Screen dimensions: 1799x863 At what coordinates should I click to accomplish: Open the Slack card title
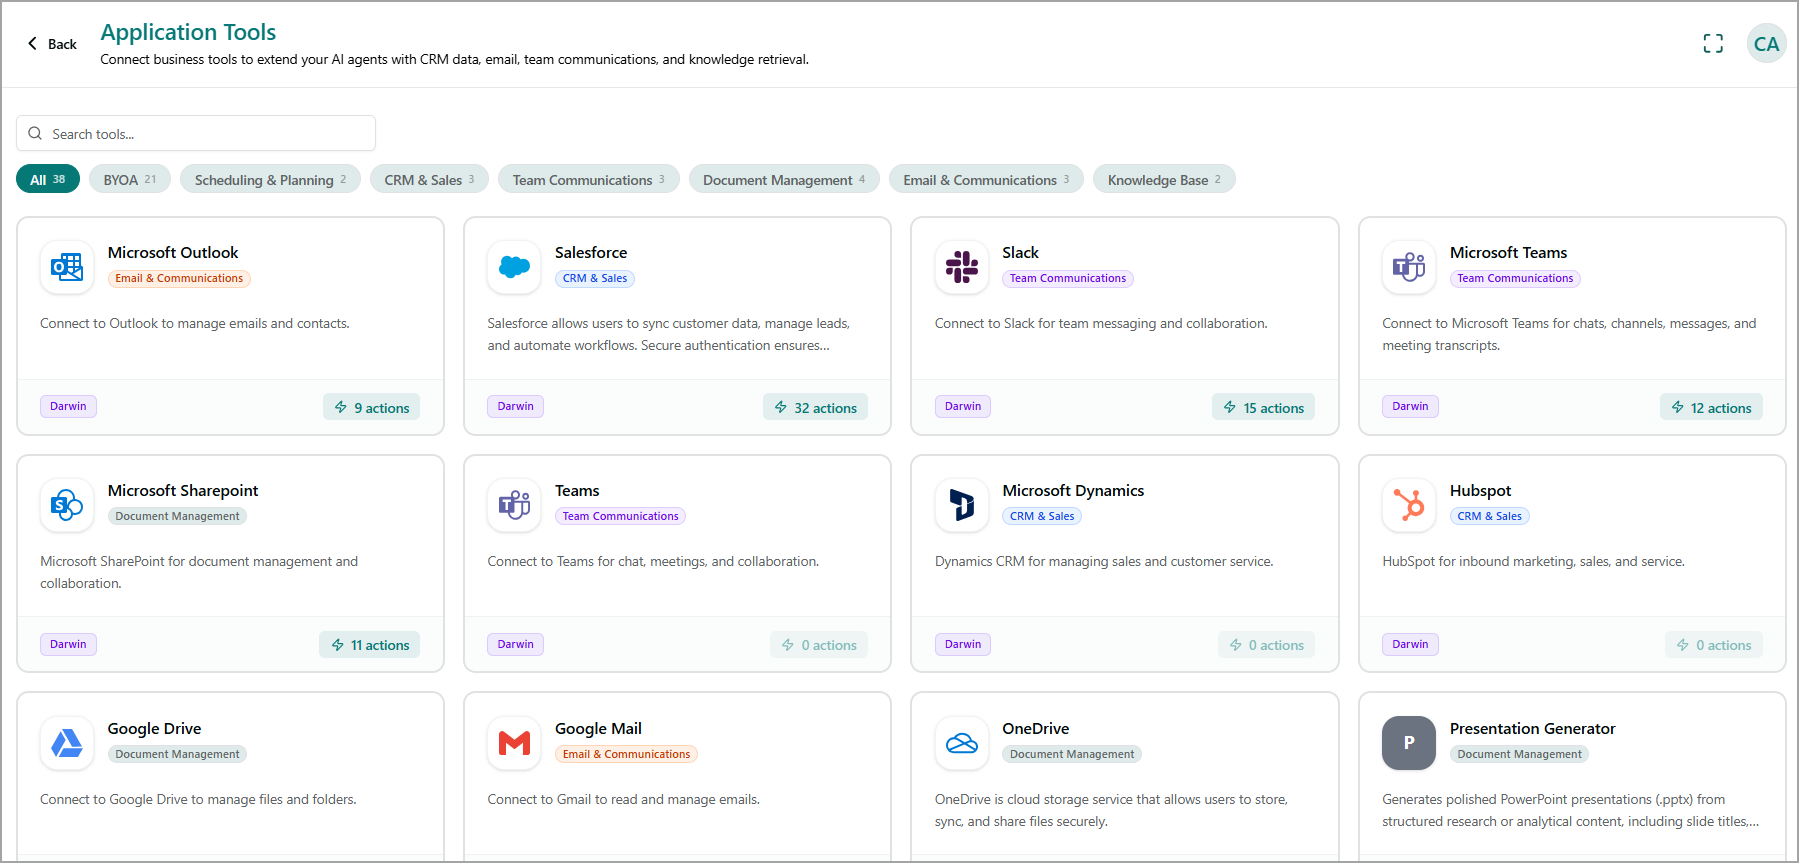[1020, 253]
